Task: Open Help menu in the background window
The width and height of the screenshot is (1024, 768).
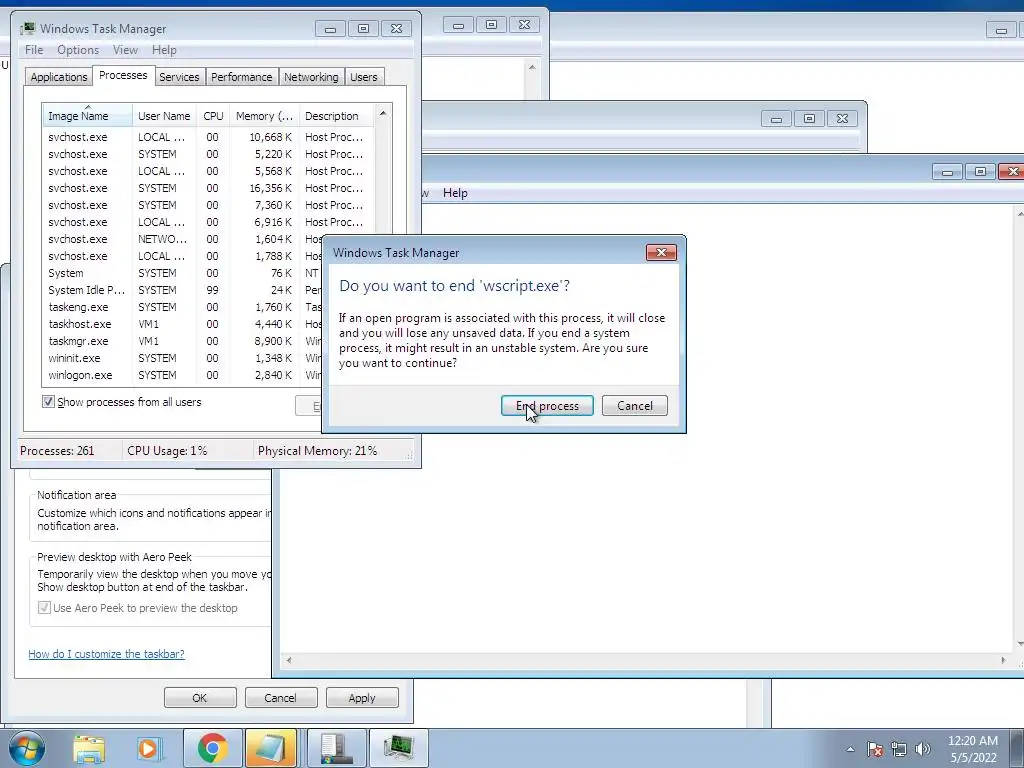Action: tap(455, 193)
